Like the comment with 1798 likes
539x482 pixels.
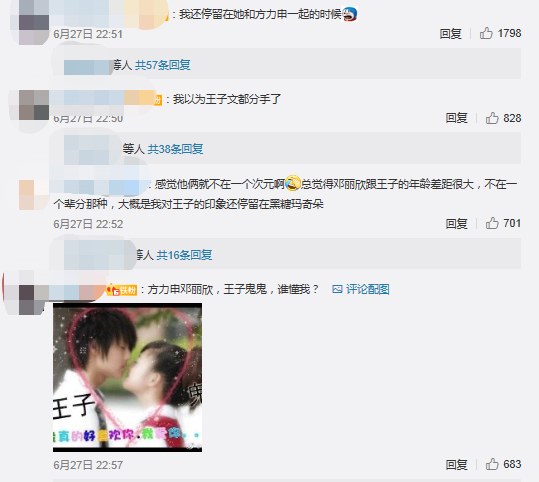coord(486,33)
